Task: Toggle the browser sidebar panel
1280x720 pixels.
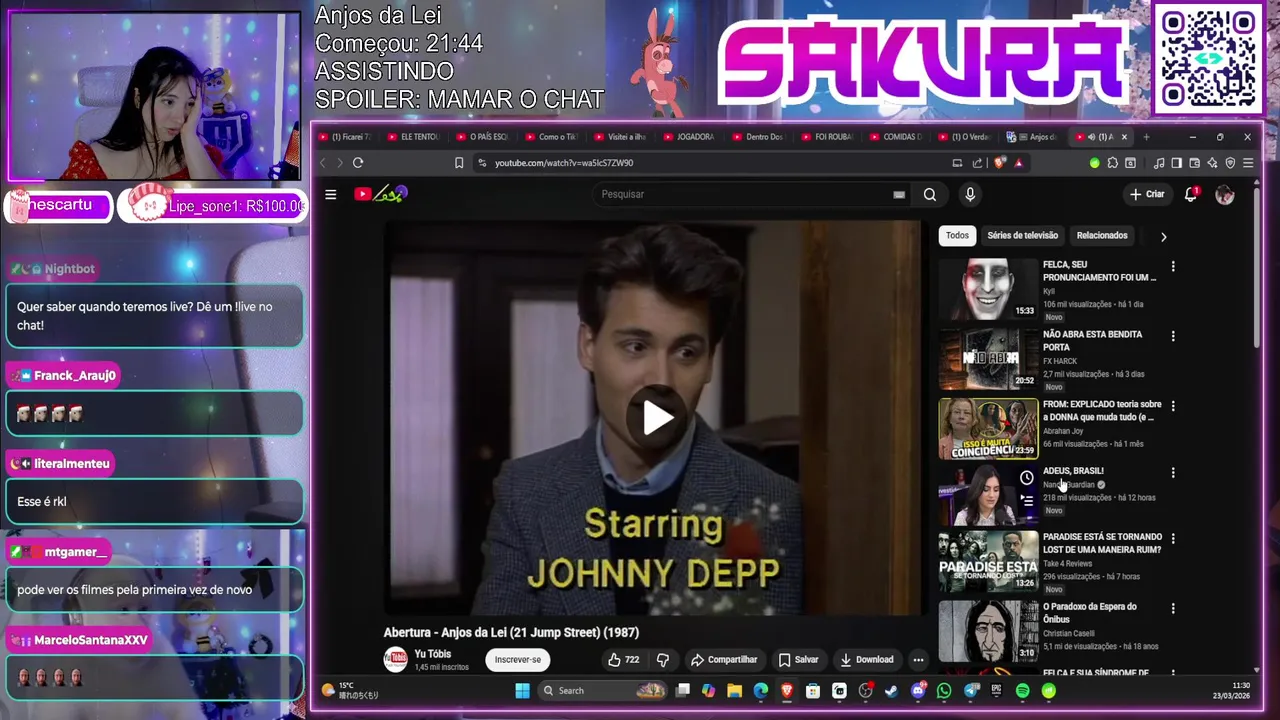Action: click(1176, 163)
